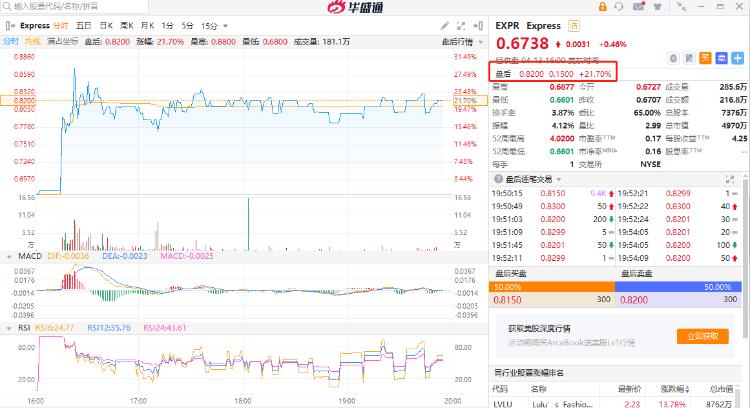Switch to the 月K chart tab

[x=147, y=26]
